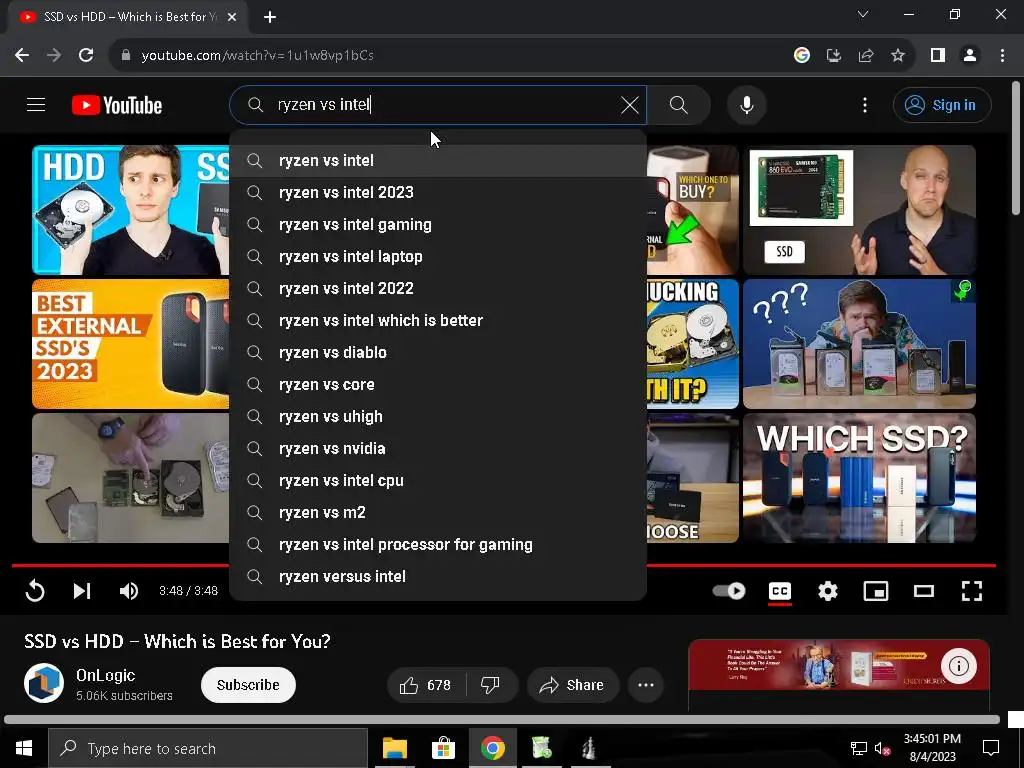Pick suggestion 'ryzen vs nvidia'

438,449
